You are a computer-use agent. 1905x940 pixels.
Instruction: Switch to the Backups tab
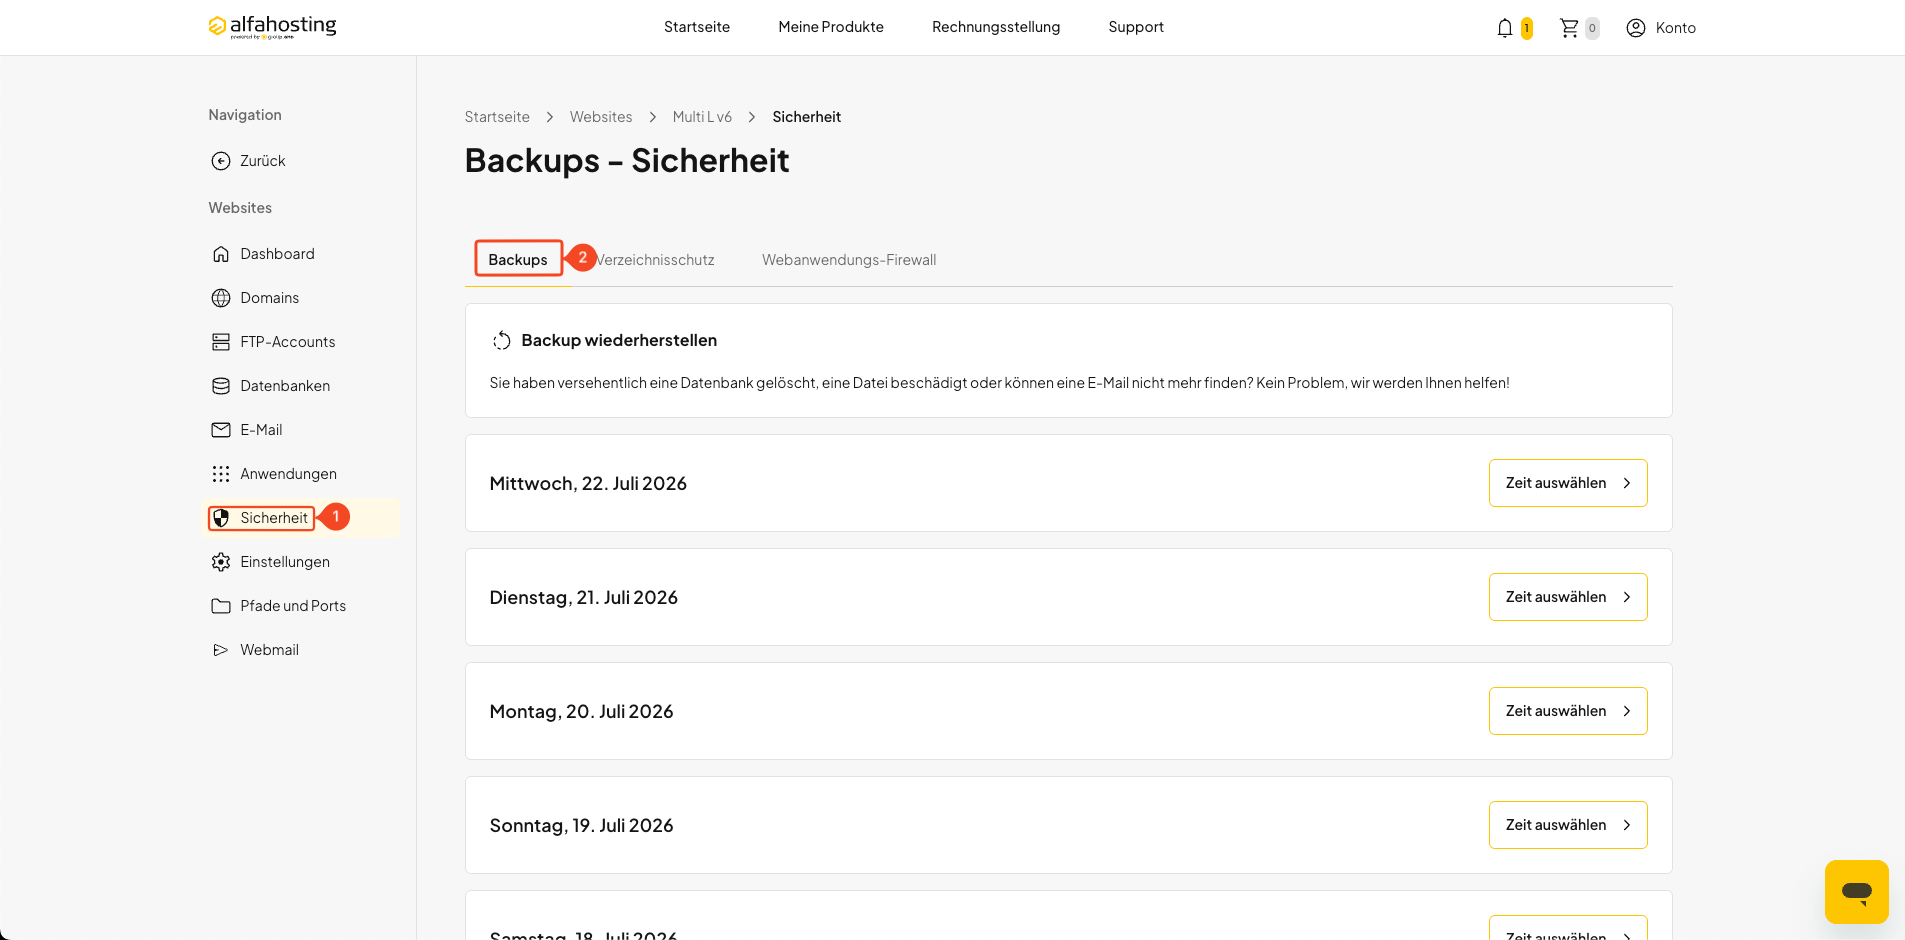point(518,260)
